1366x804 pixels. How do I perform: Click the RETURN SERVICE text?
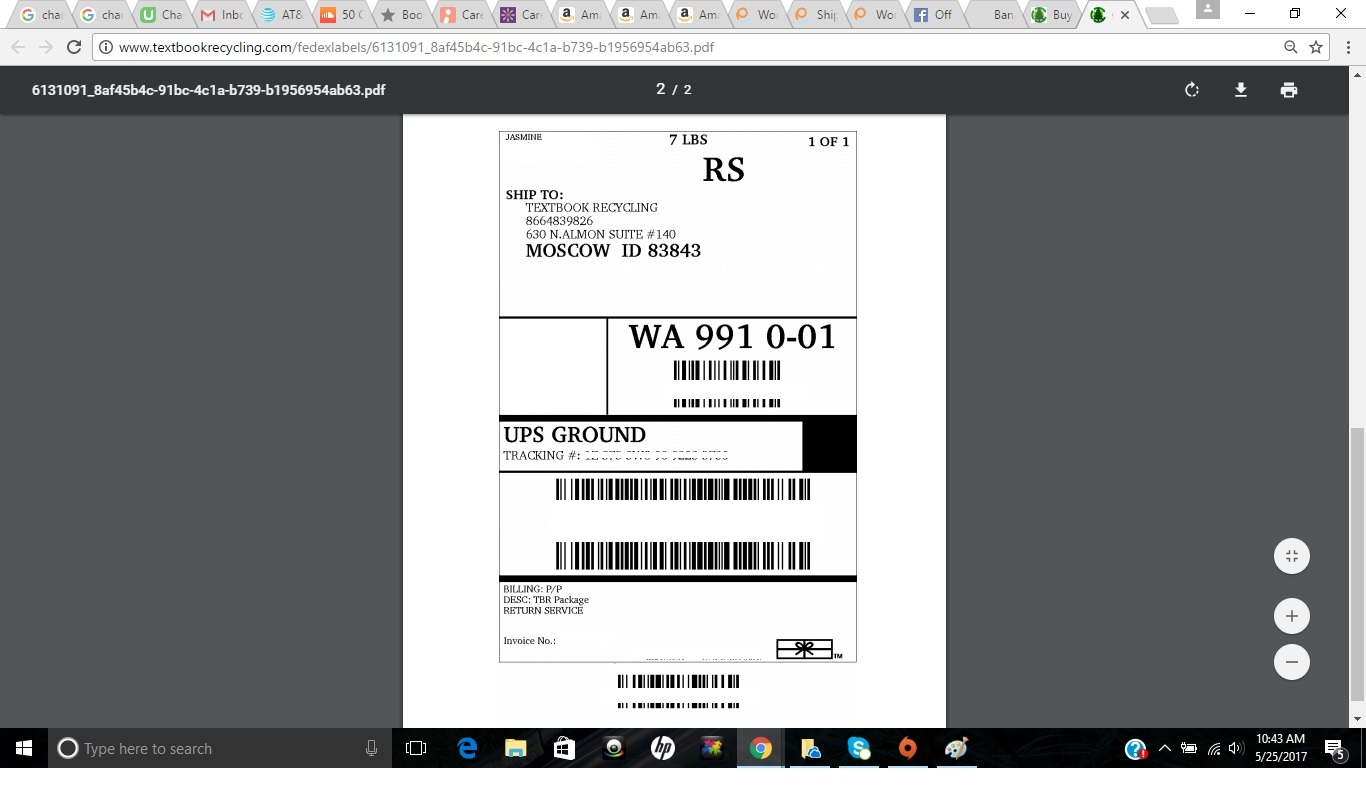[543, 611]
